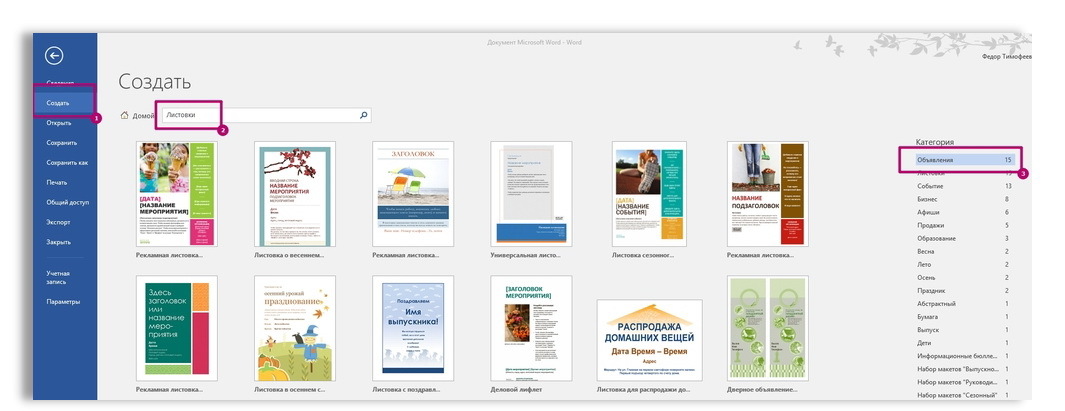Screen dimensions: 1065x411
Task: Select Универсальная листовка template
Action: [530, 193]
